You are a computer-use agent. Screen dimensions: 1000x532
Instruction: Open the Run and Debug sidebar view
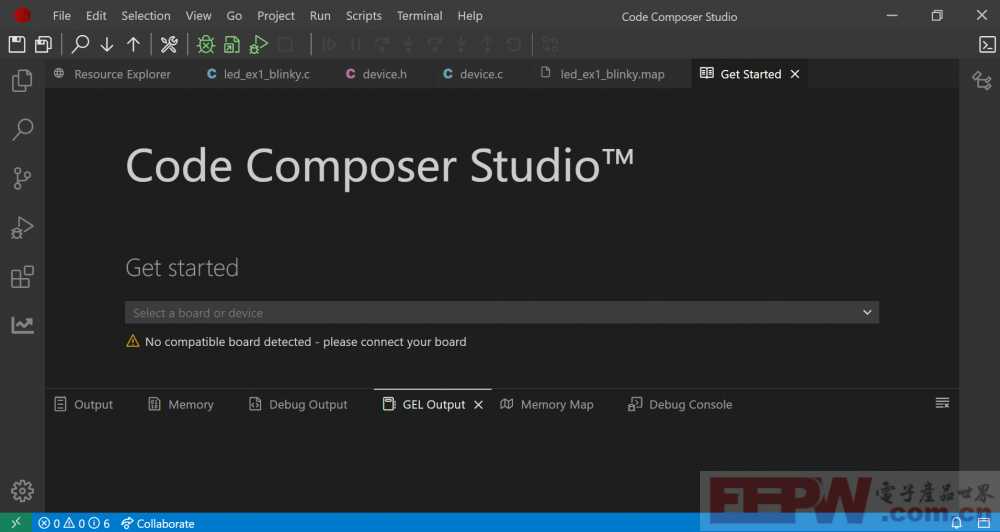pos(22,228)
